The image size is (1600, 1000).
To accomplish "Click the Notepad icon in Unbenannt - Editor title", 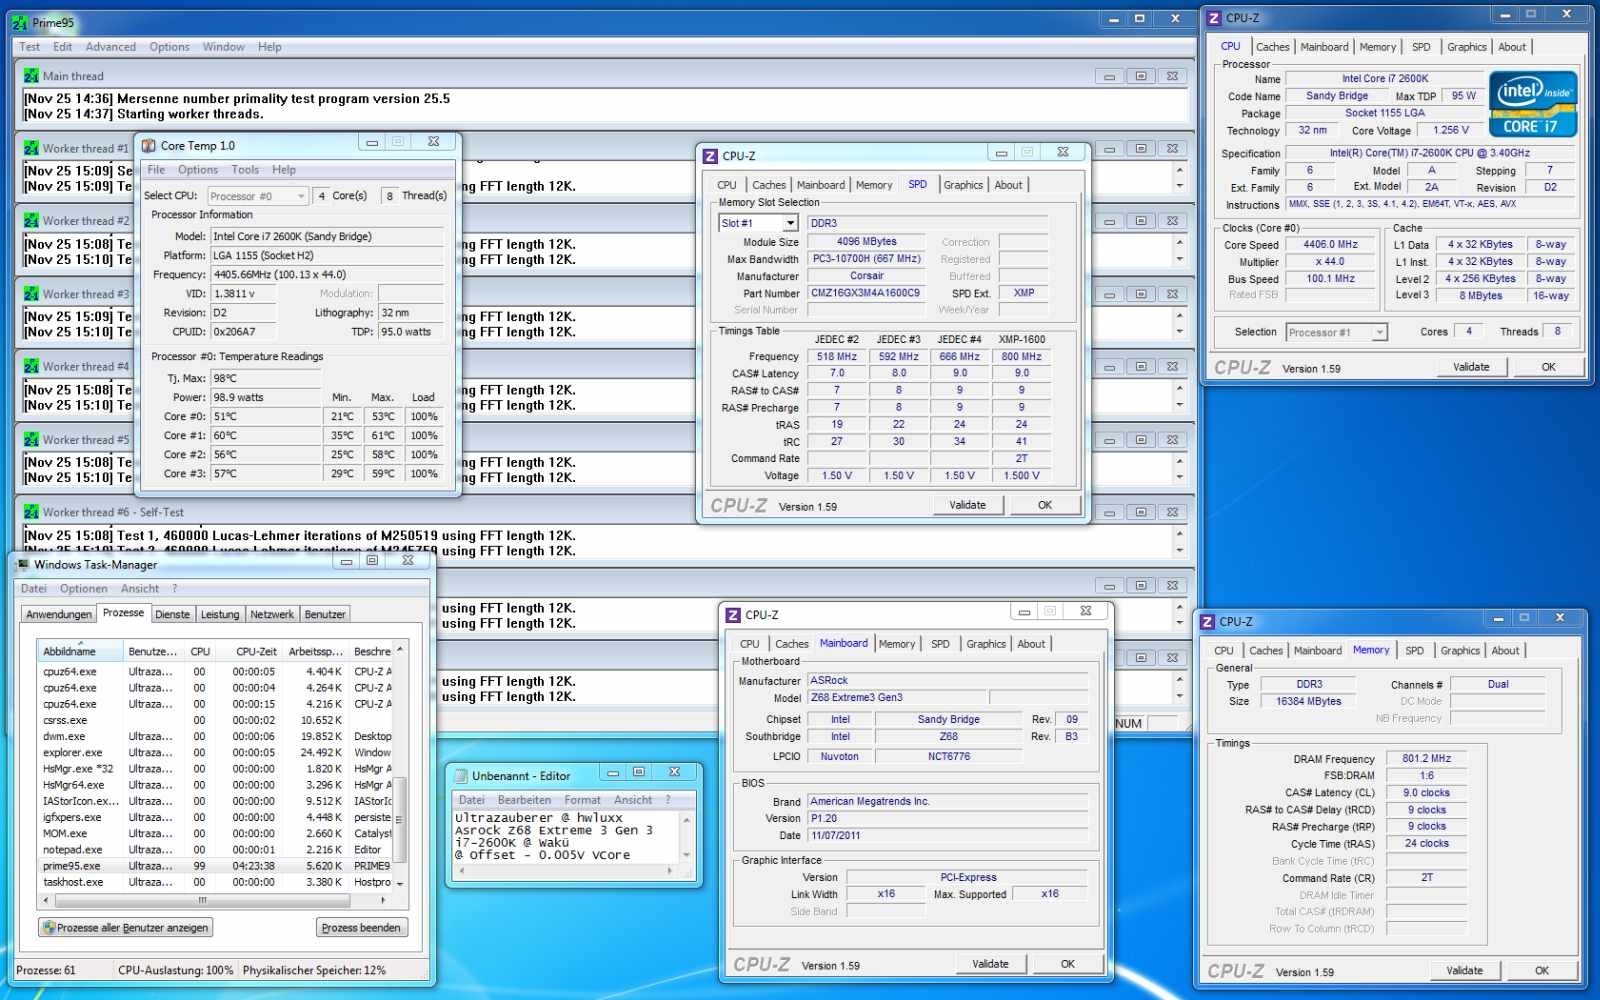I will pyautogui.click(x=461, y=775).
